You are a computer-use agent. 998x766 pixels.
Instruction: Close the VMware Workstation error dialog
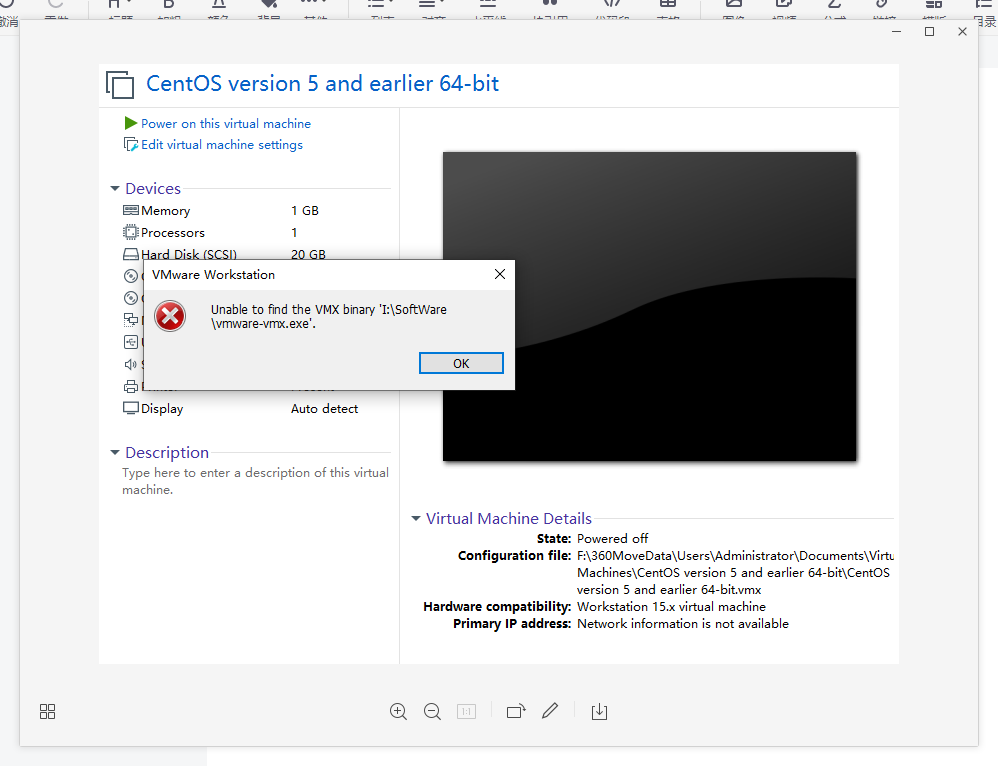pyautogui.click(x=500, y=274)
